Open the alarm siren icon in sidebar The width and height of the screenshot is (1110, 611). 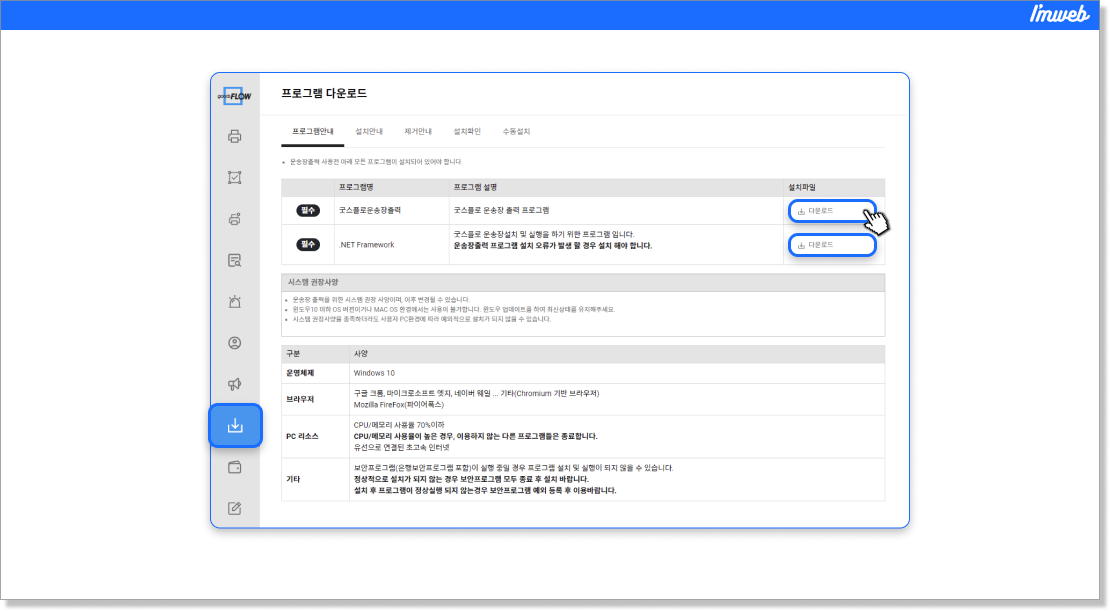[x=234, y=302]
